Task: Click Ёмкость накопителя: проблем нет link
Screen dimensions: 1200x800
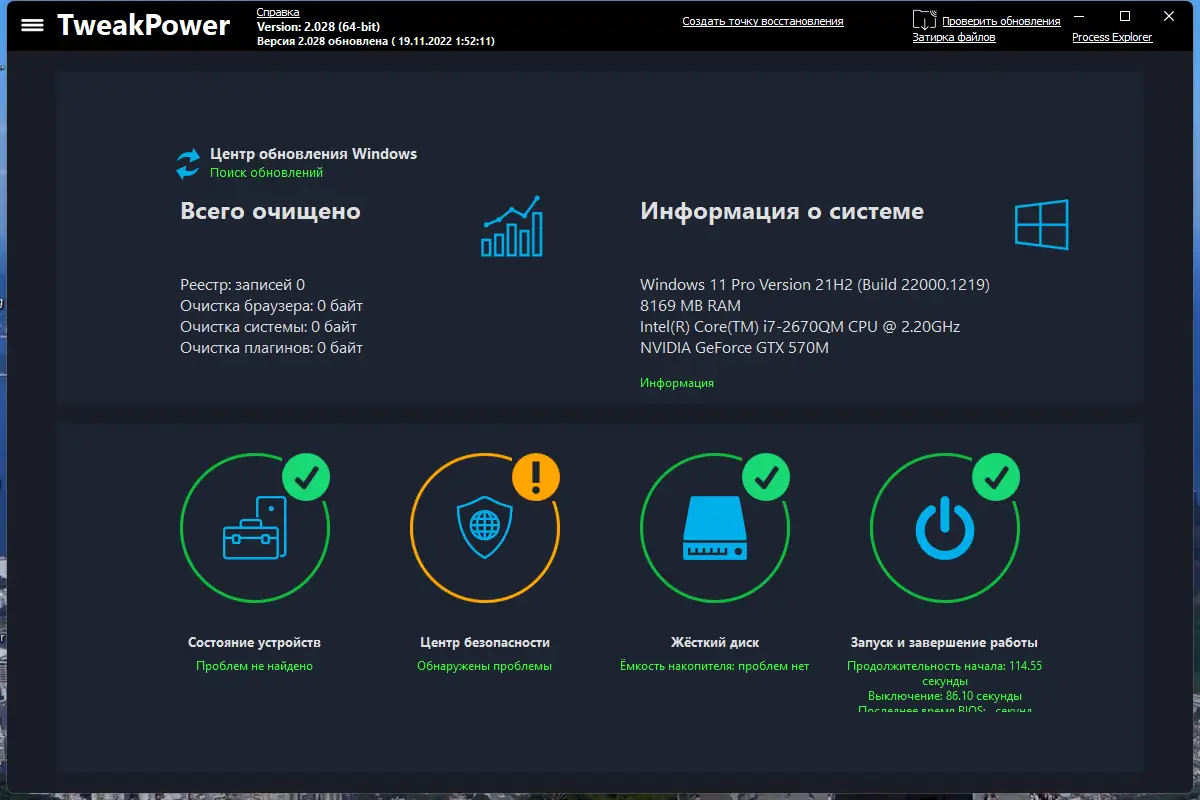Action: click(x=714, y=666)
